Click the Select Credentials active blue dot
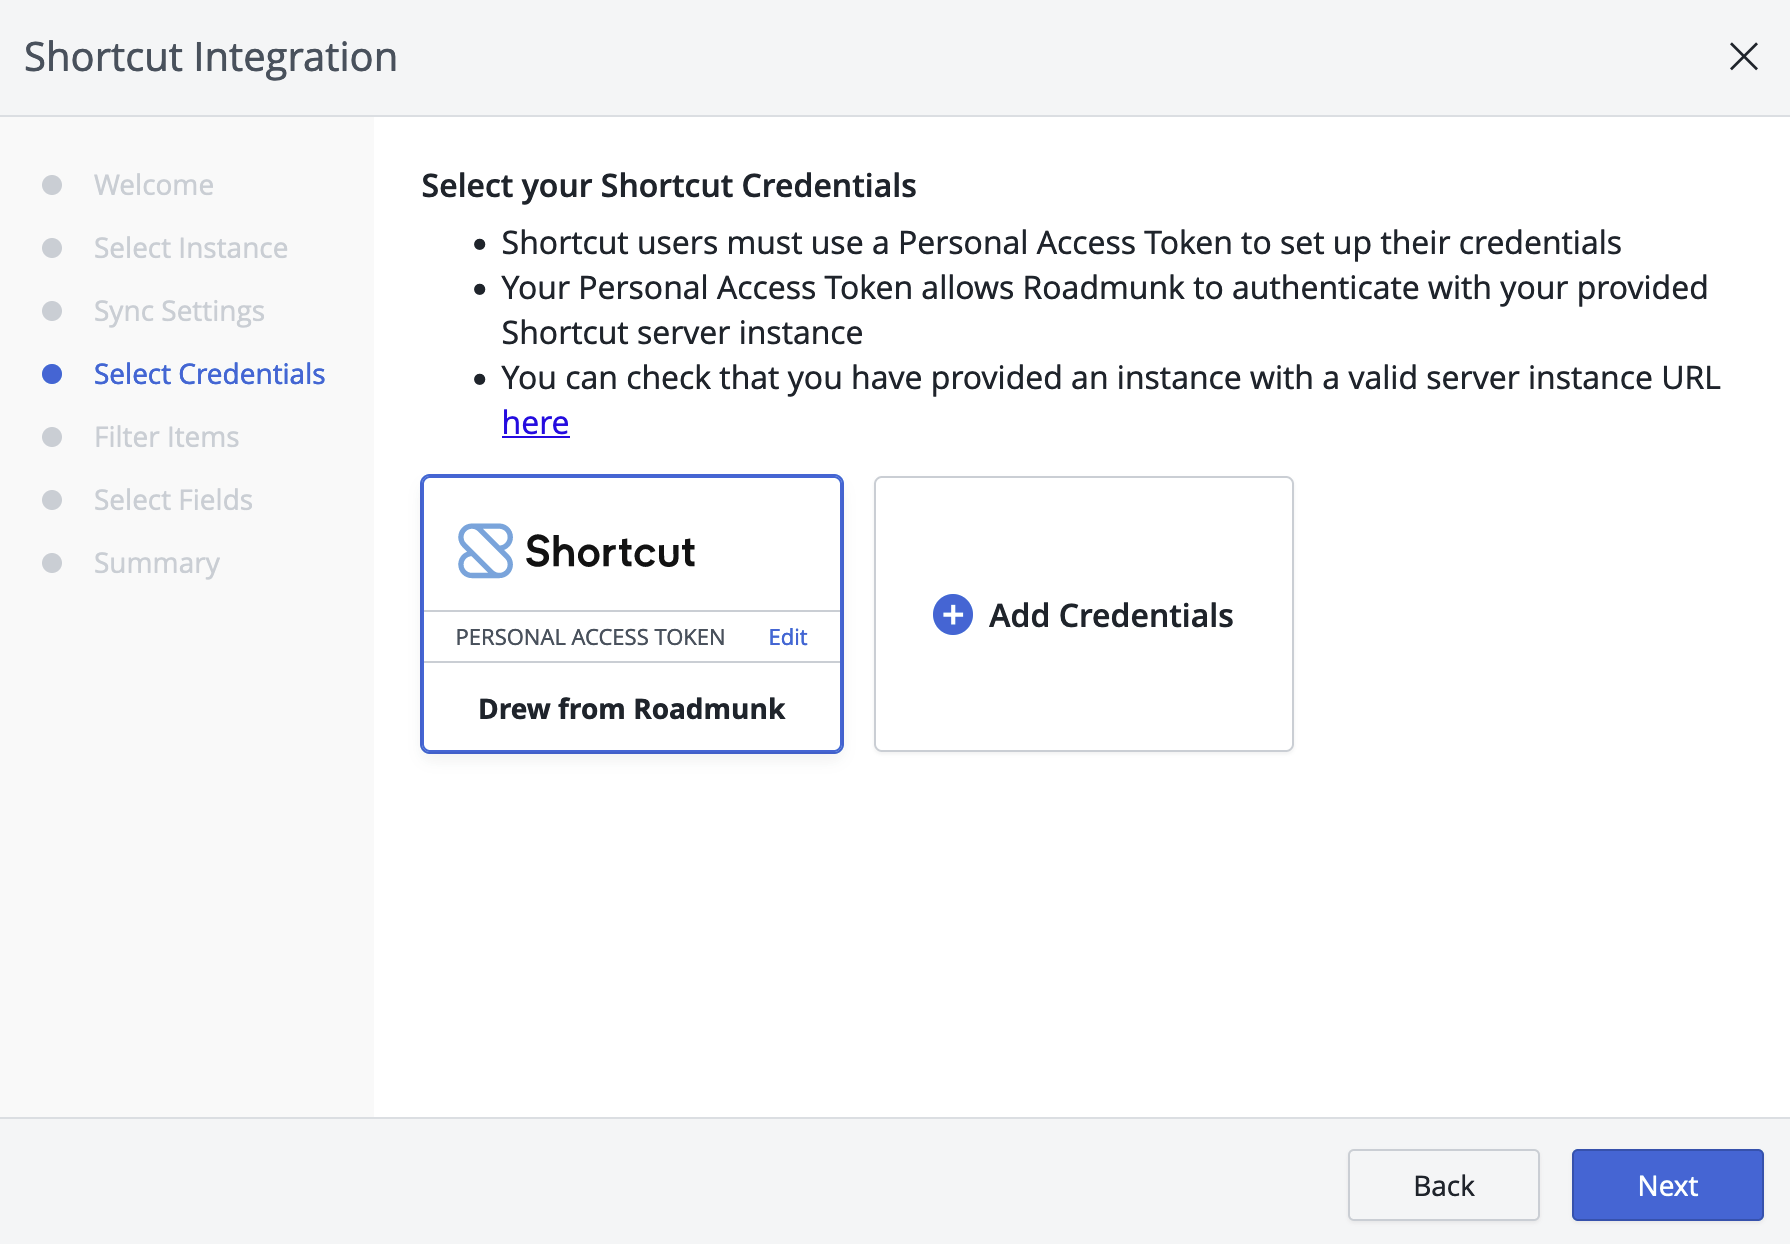Screen dimensions: 1790x1244 point(52,374)
